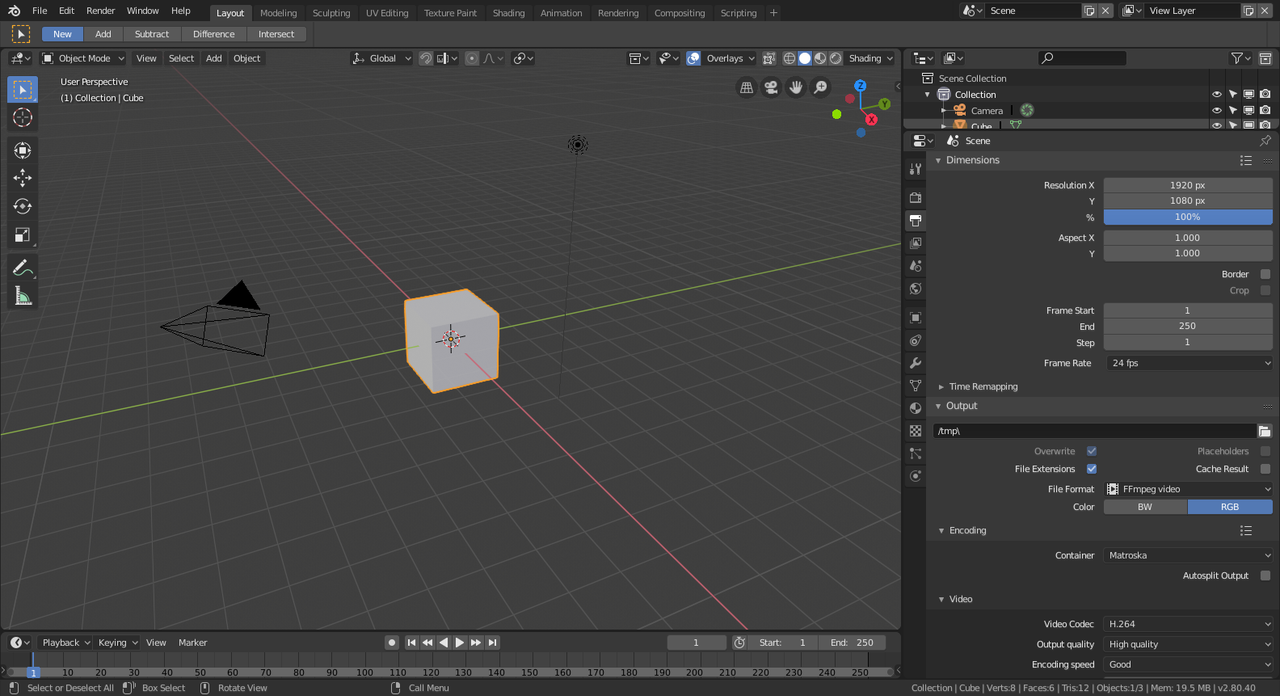This screenshot has width=1280, height=696.
Task: Select the Transform tool
Action: pos(22,150)
